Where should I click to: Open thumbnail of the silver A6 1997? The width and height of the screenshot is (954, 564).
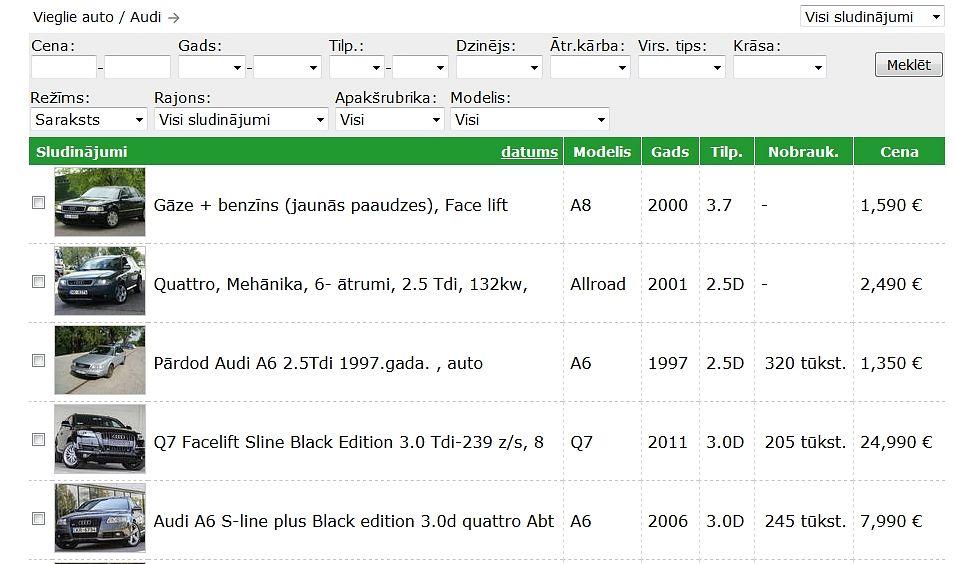point(100,360)
